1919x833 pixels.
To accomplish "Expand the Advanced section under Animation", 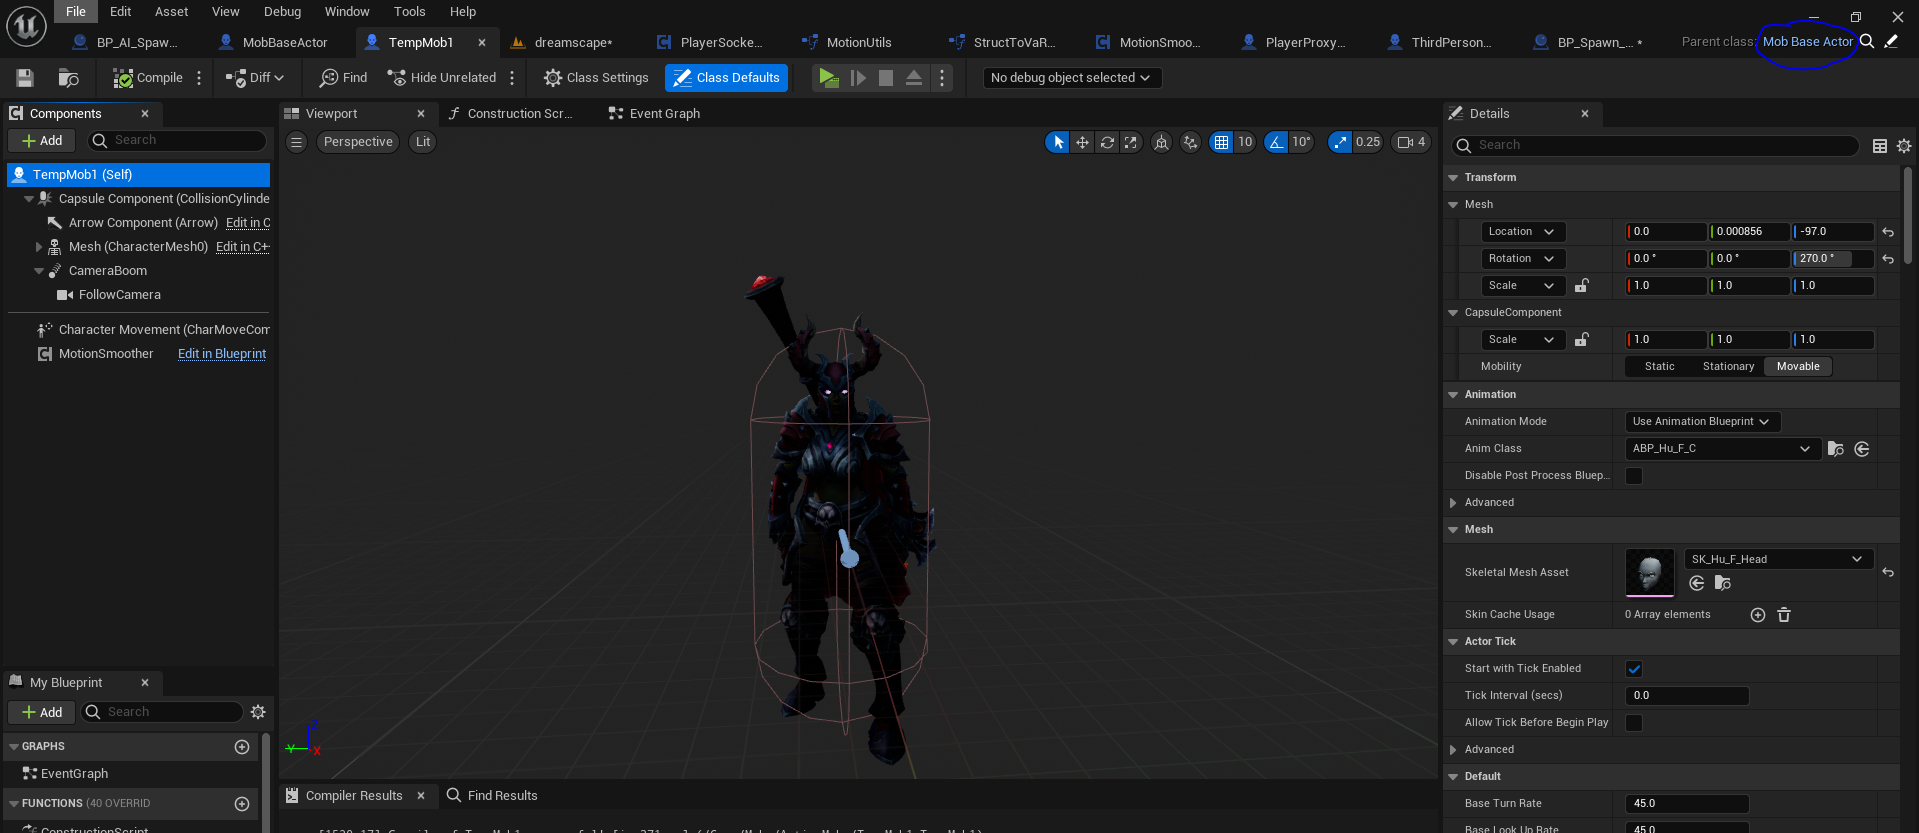I will [1453, 503].
